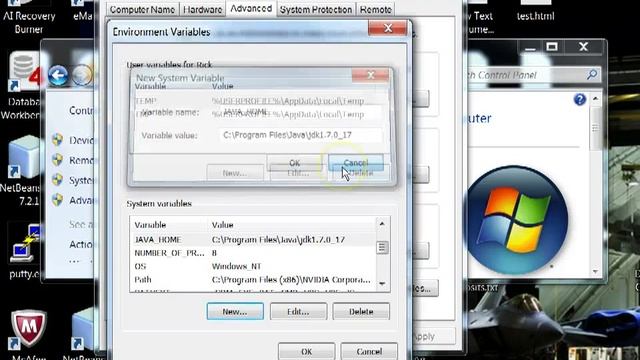This screenshot has height=360, width=640.
Task: Click shield icon beside Remote settings link
Action: coord(58,160)
